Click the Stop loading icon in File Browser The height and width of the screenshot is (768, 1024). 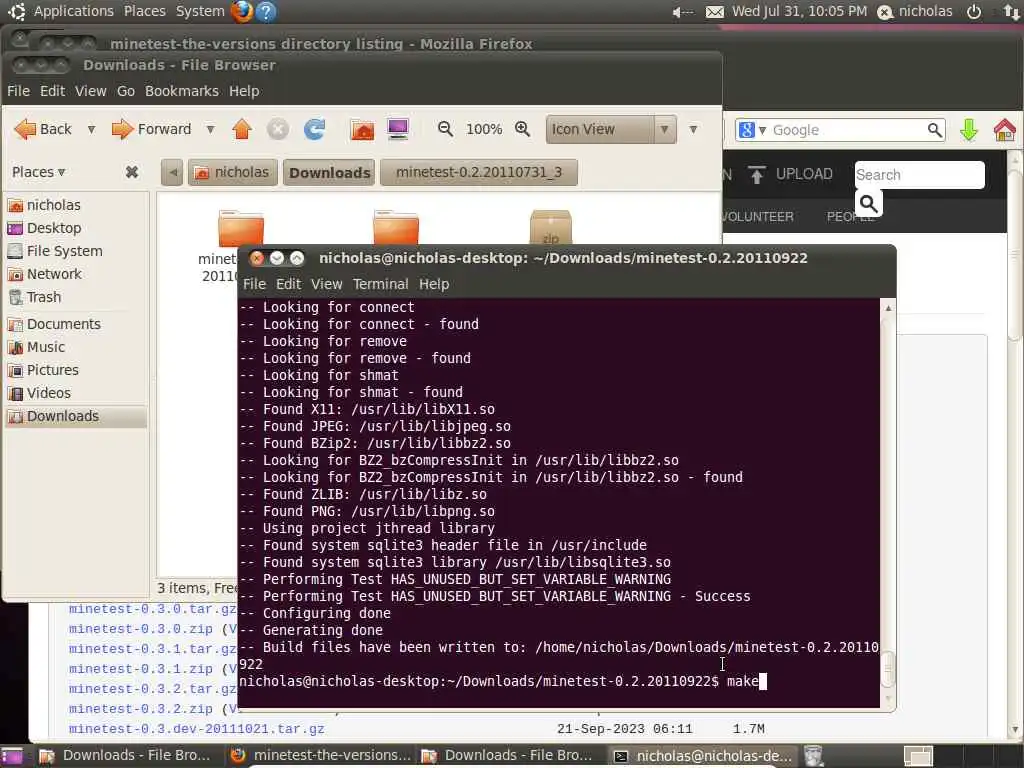pos(278,129)
